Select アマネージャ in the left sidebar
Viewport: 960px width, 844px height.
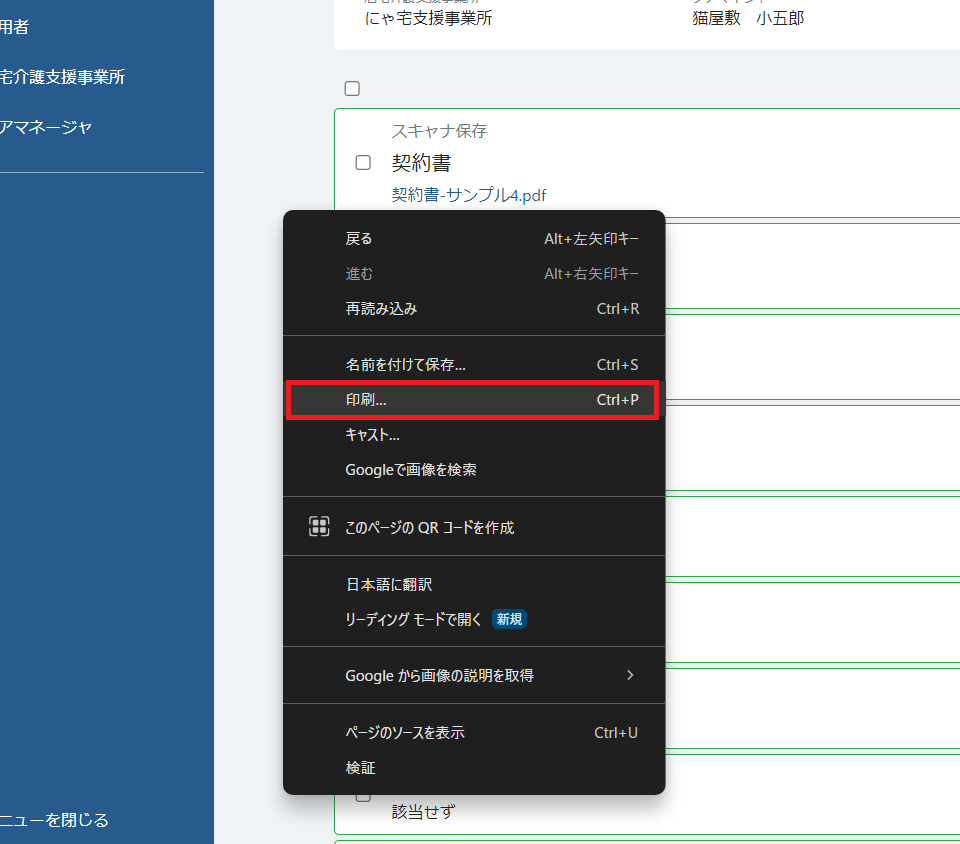point(46,127)
